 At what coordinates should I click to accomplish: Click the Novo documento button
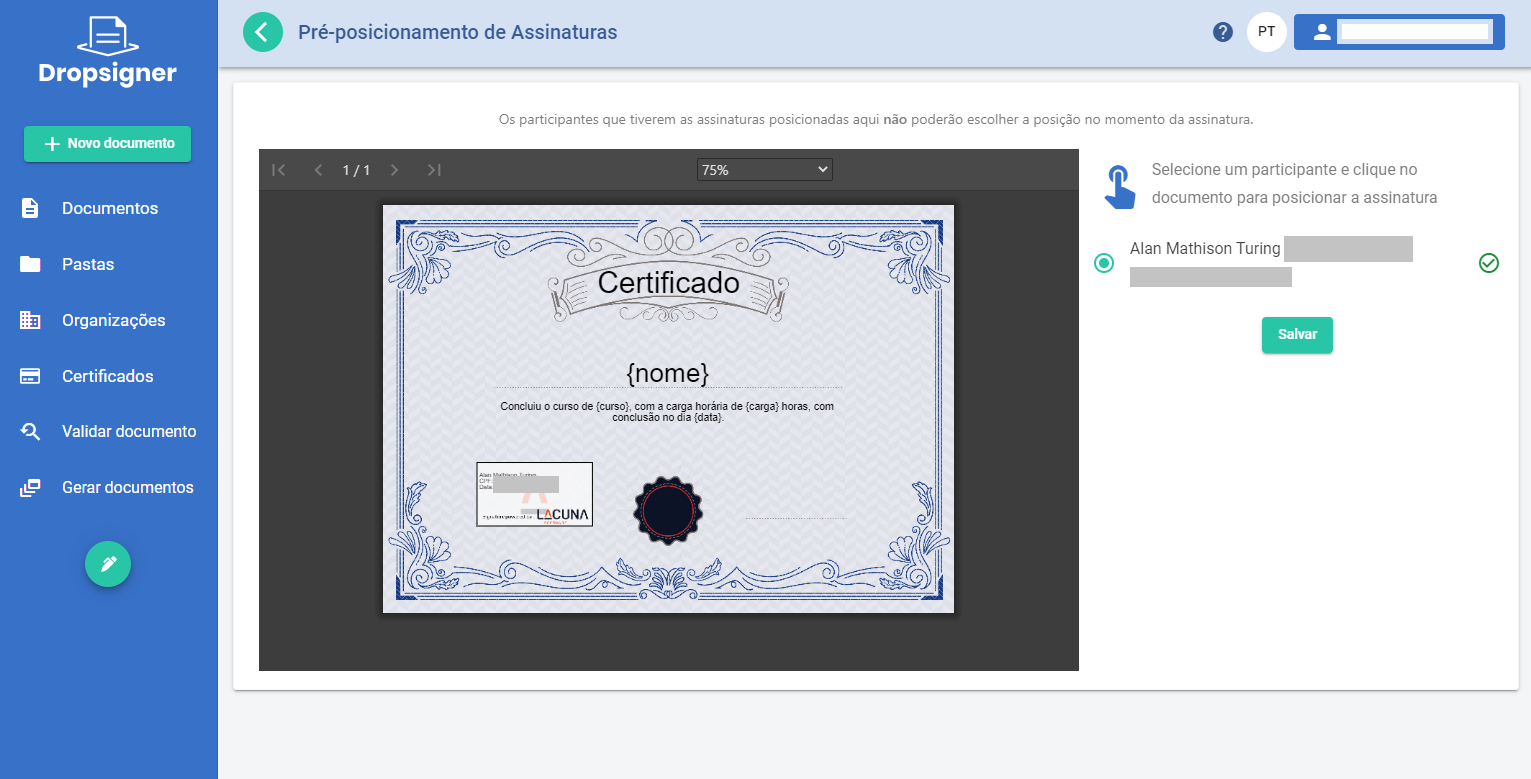click(x=108, y=143)
